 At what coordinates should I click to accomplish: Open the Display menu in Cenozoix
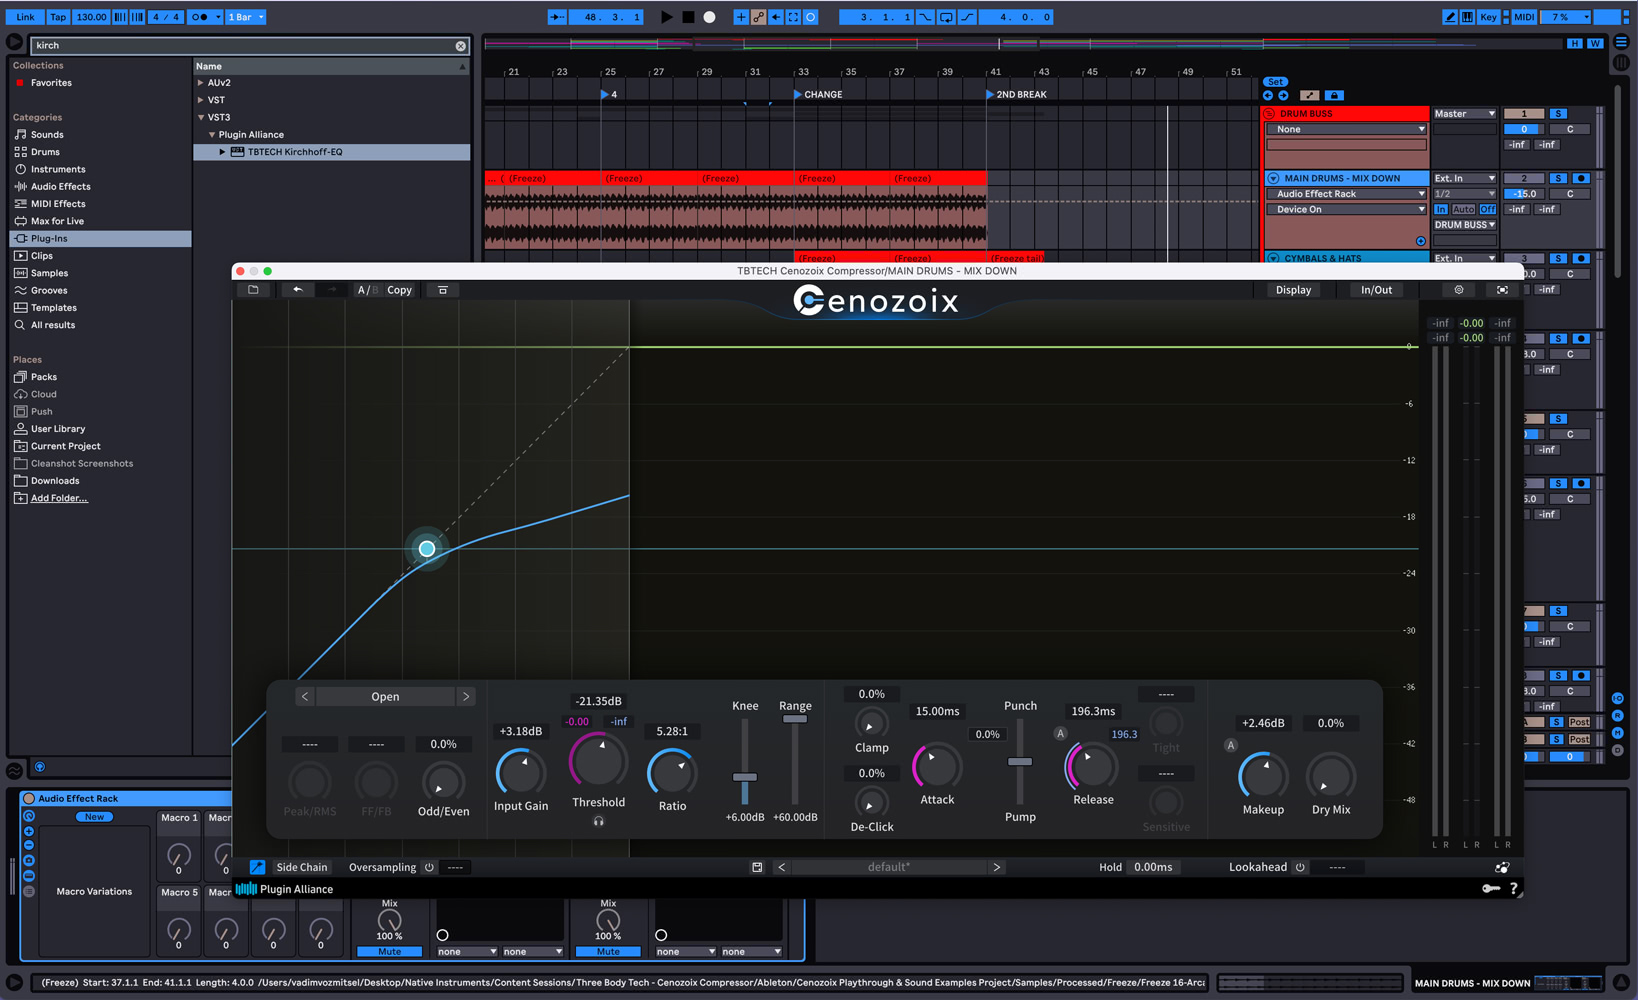click(x=1292, y=290)
